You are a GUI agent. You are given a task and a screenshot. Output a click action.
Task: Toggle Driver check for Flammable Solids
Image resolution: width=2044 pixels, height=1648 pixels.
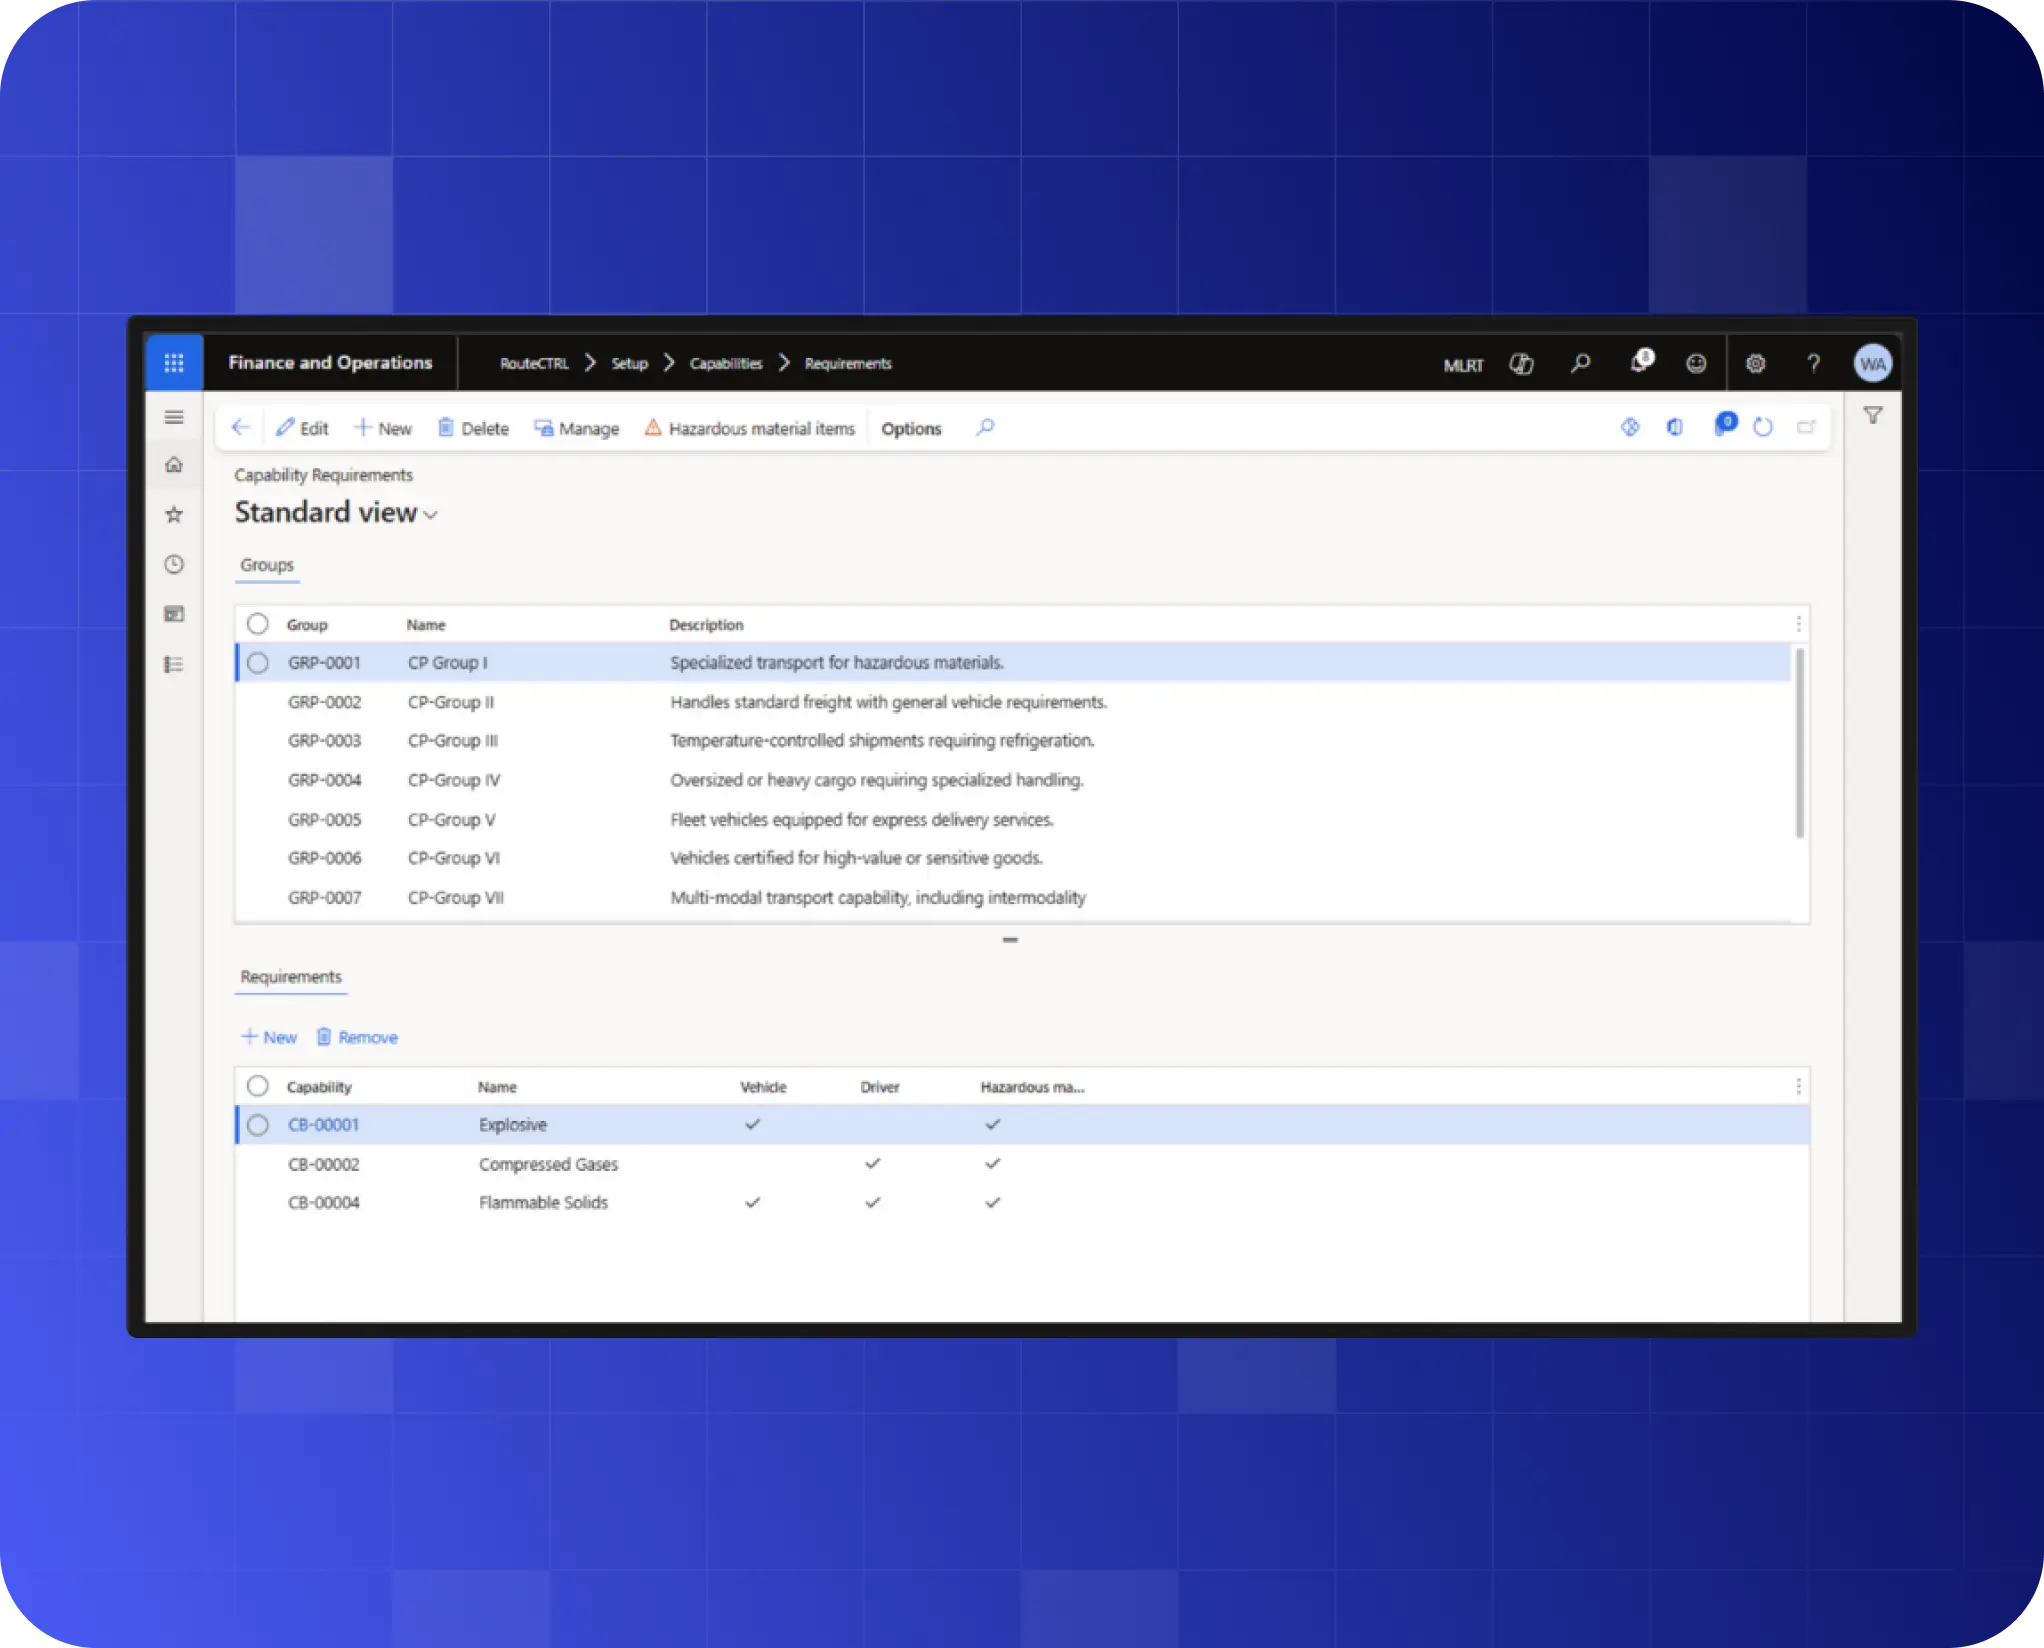(x=873, y=1203)
